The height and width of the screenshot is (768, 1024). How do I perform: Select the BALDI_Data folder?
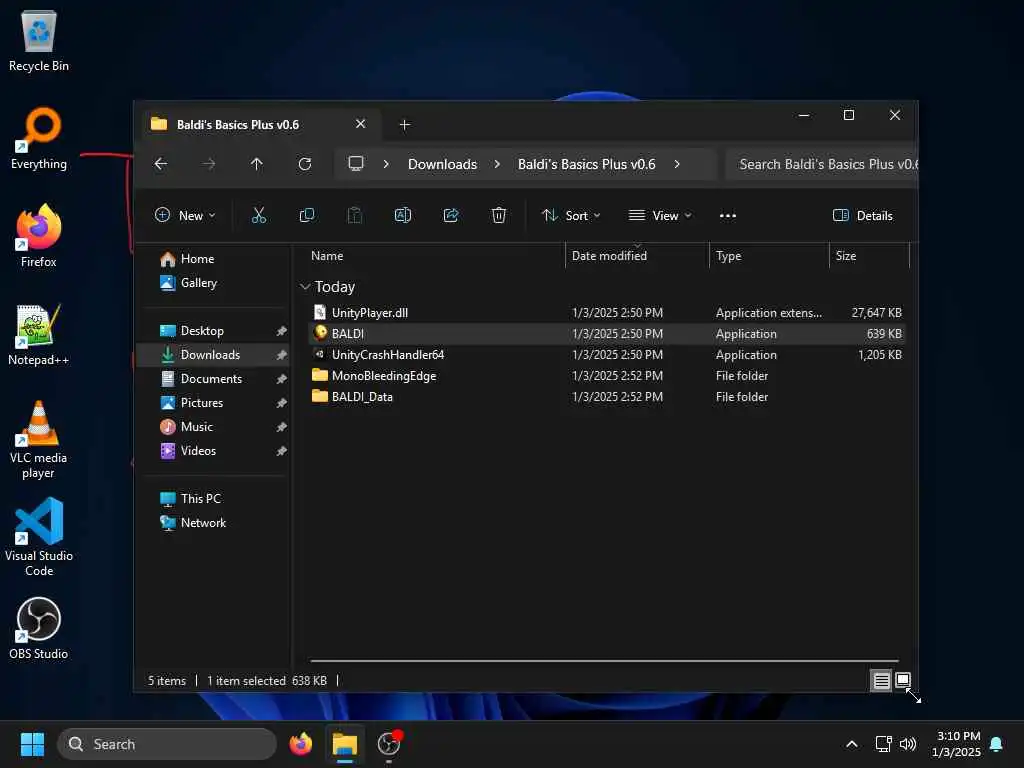(x=606, y=396)
